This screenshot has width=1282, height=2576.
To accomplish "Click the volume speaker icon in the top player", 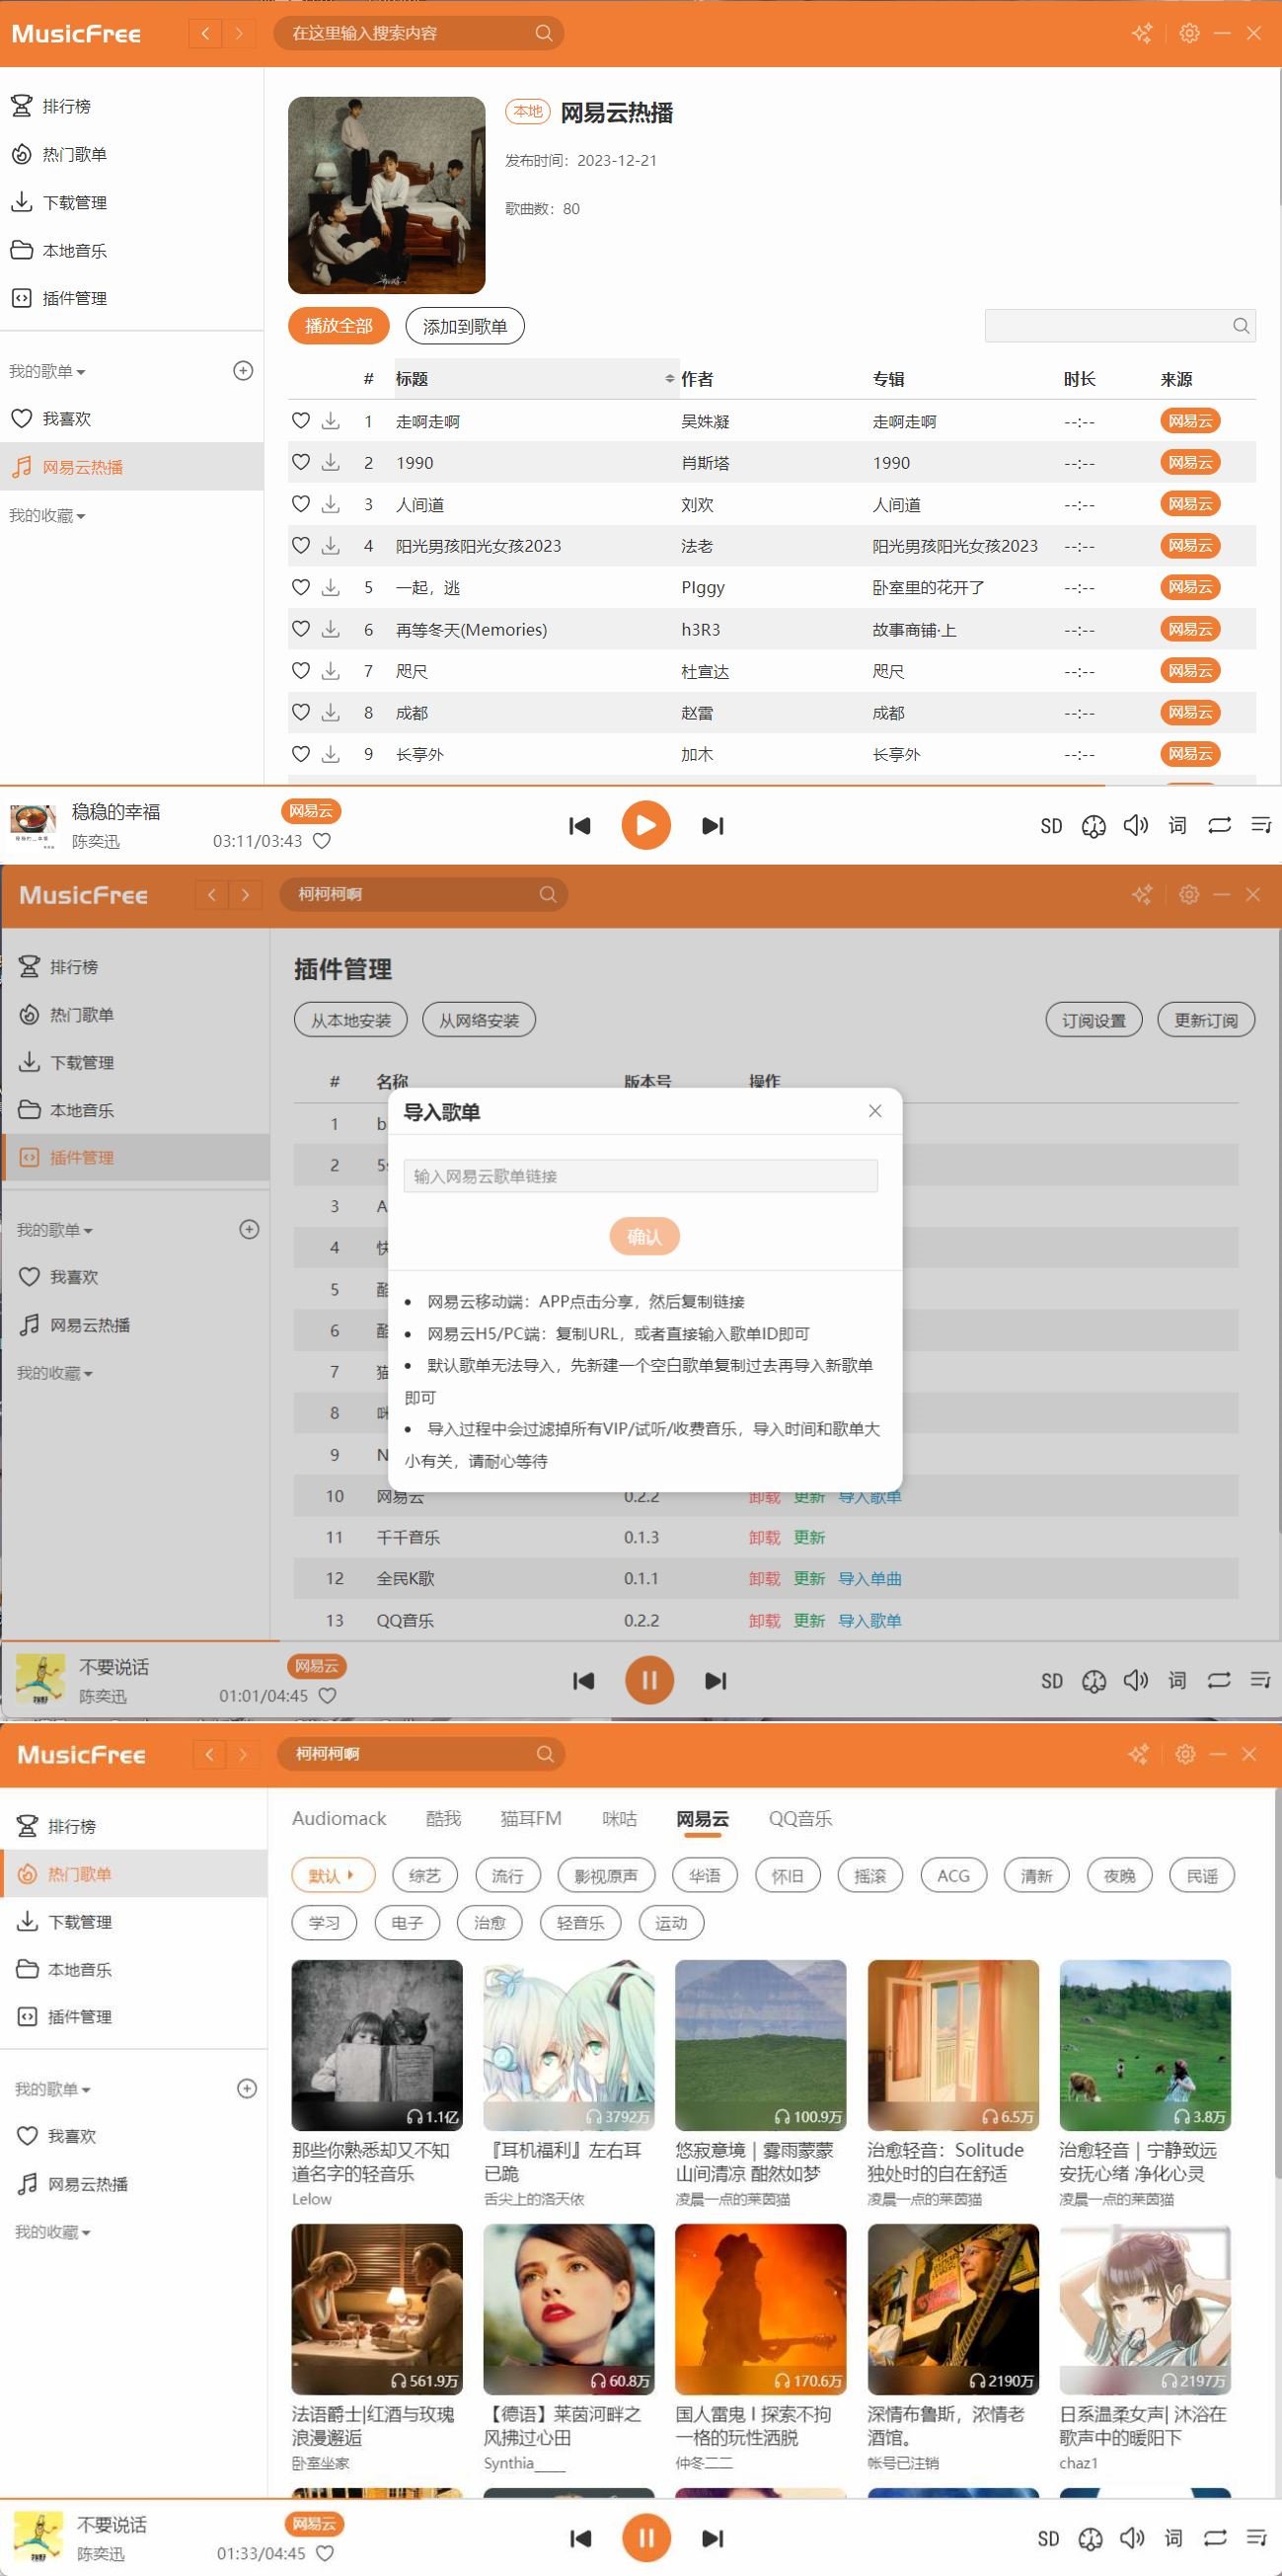I will [x=1135, y=825].
